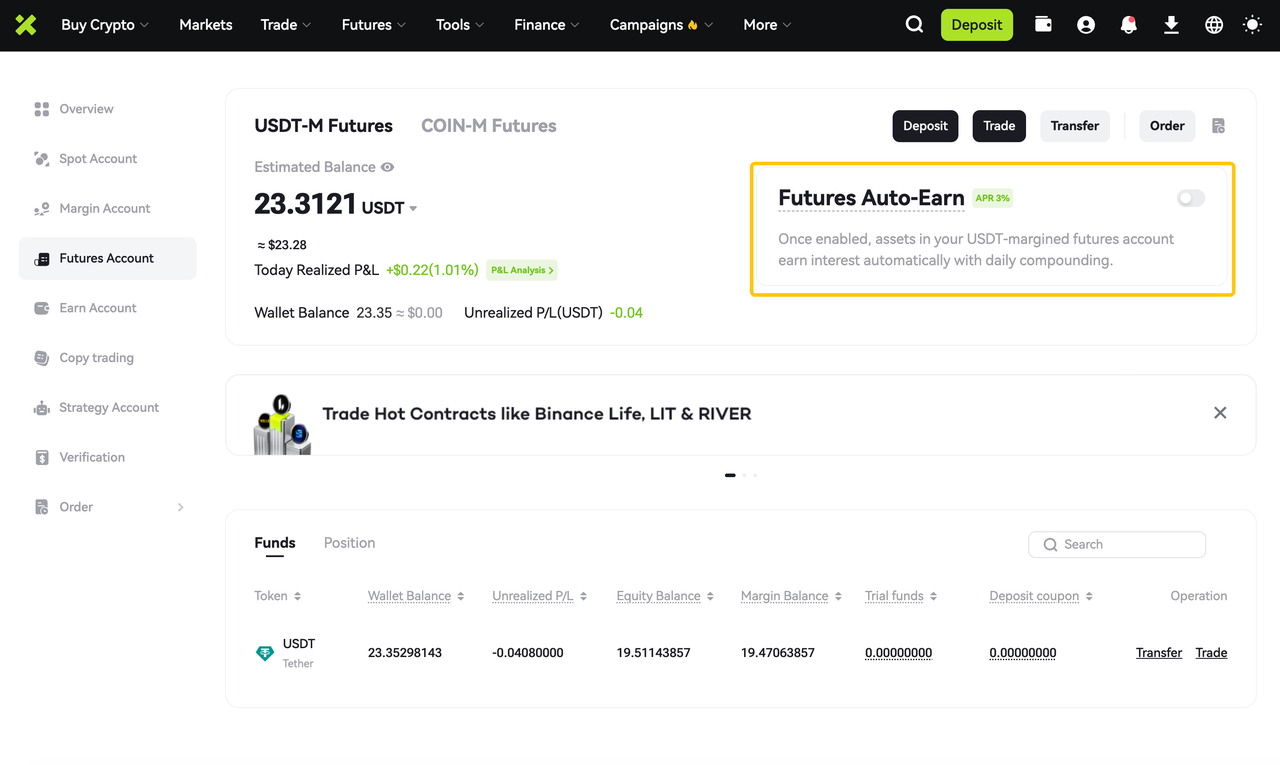The height and width of the screenshot is (765, 1280).
Task: Open the notifications bell icon
Action: (x=1129, y=25)
